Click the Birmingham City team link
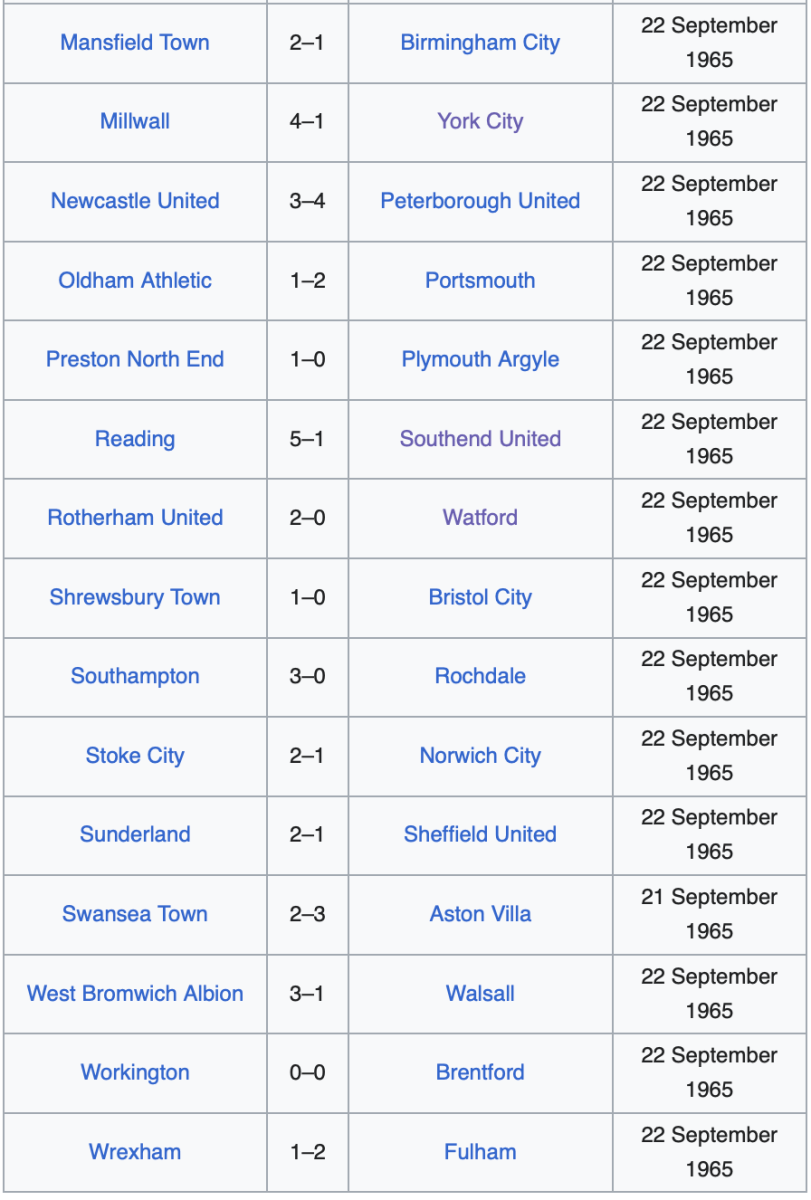Screen dimensions: 811x1200 [480, 43]
